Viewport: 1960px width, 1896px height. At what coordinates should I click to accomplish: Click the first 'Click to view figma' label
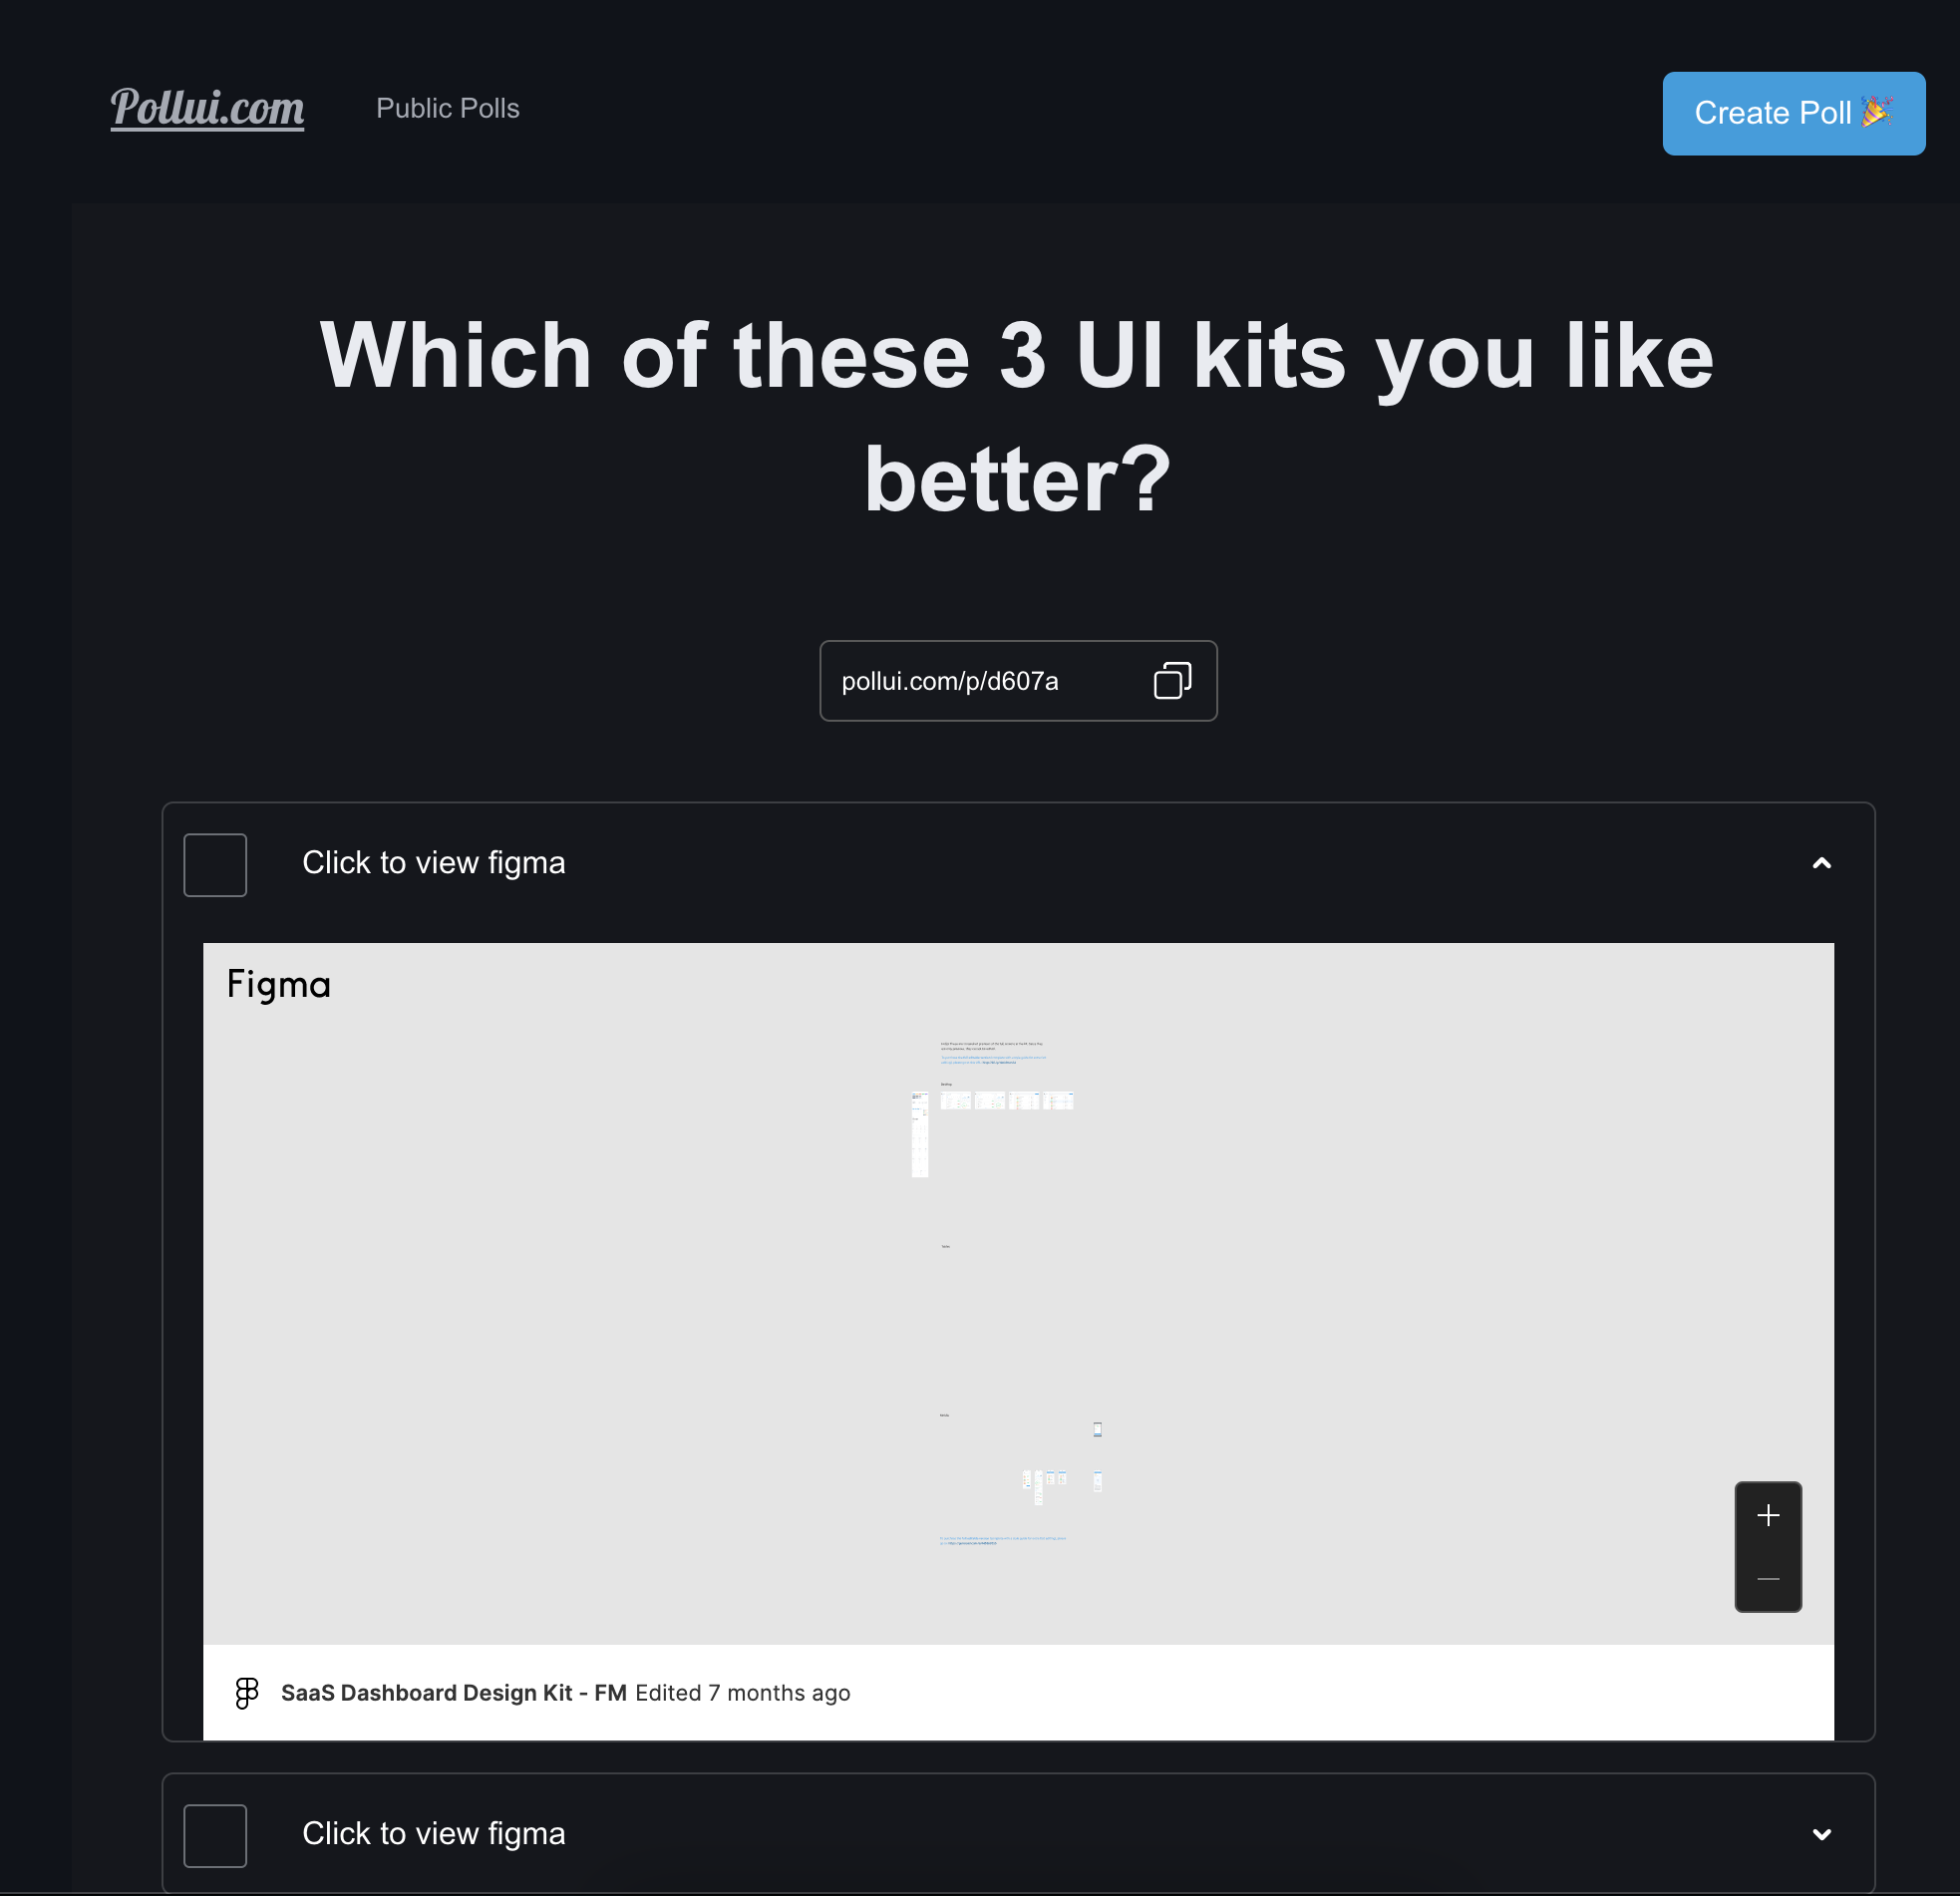434,863
